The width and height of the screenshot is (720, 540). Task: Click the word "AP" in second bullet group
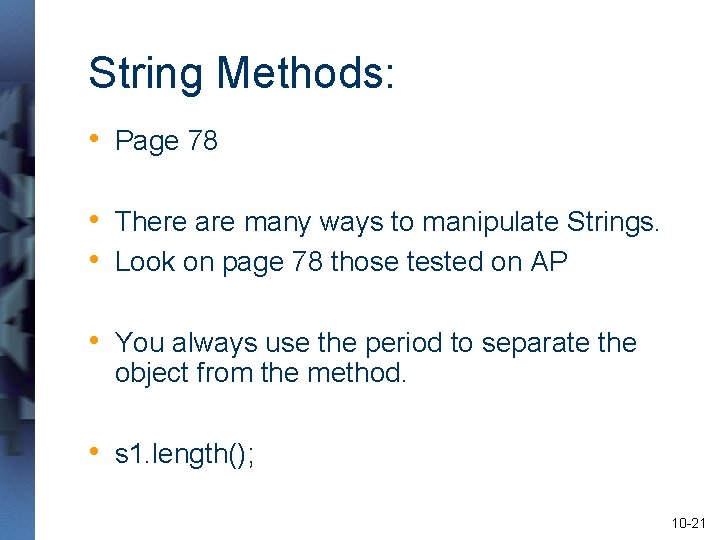[x=549, y=262]
